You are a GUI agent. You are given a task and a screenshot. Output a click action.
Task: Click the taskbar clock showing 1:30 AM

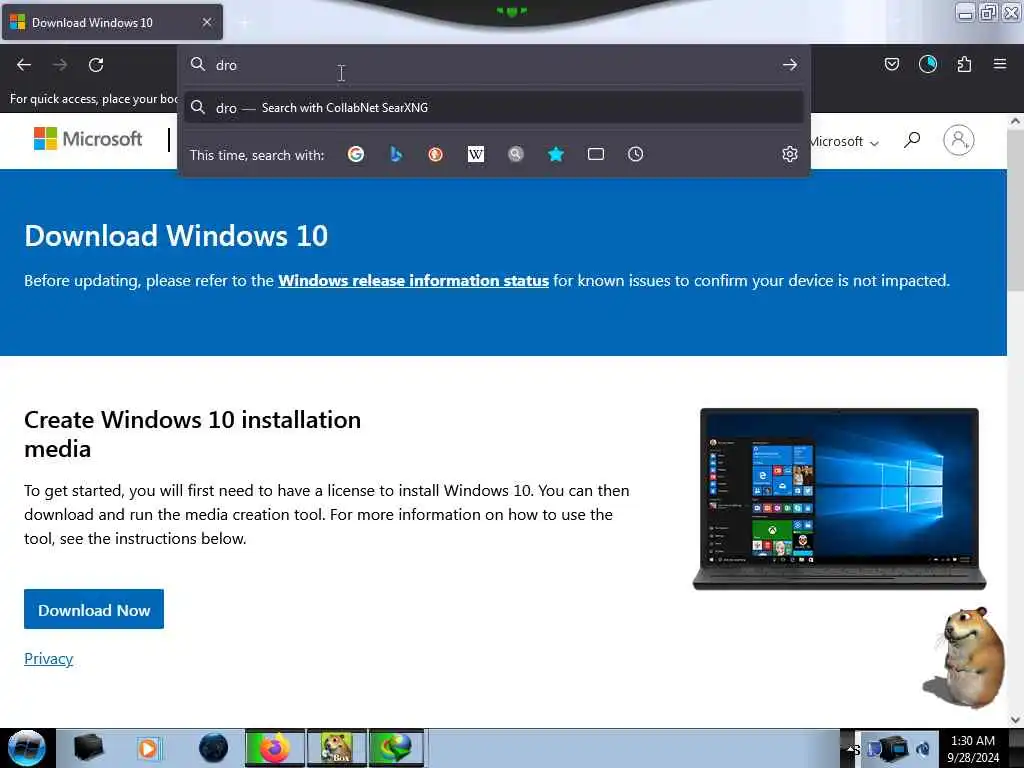click(973, 749)
